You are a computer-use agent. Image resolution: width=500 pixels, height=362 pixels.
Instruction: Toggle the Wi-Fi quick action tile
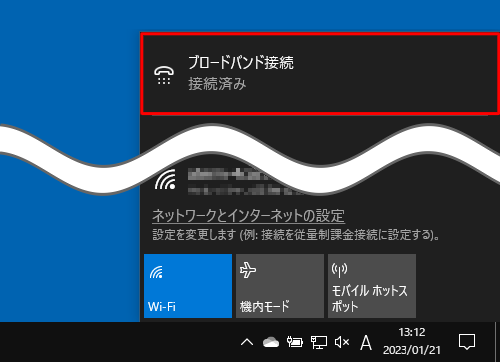pyautogui.click(x=188, y=286)
